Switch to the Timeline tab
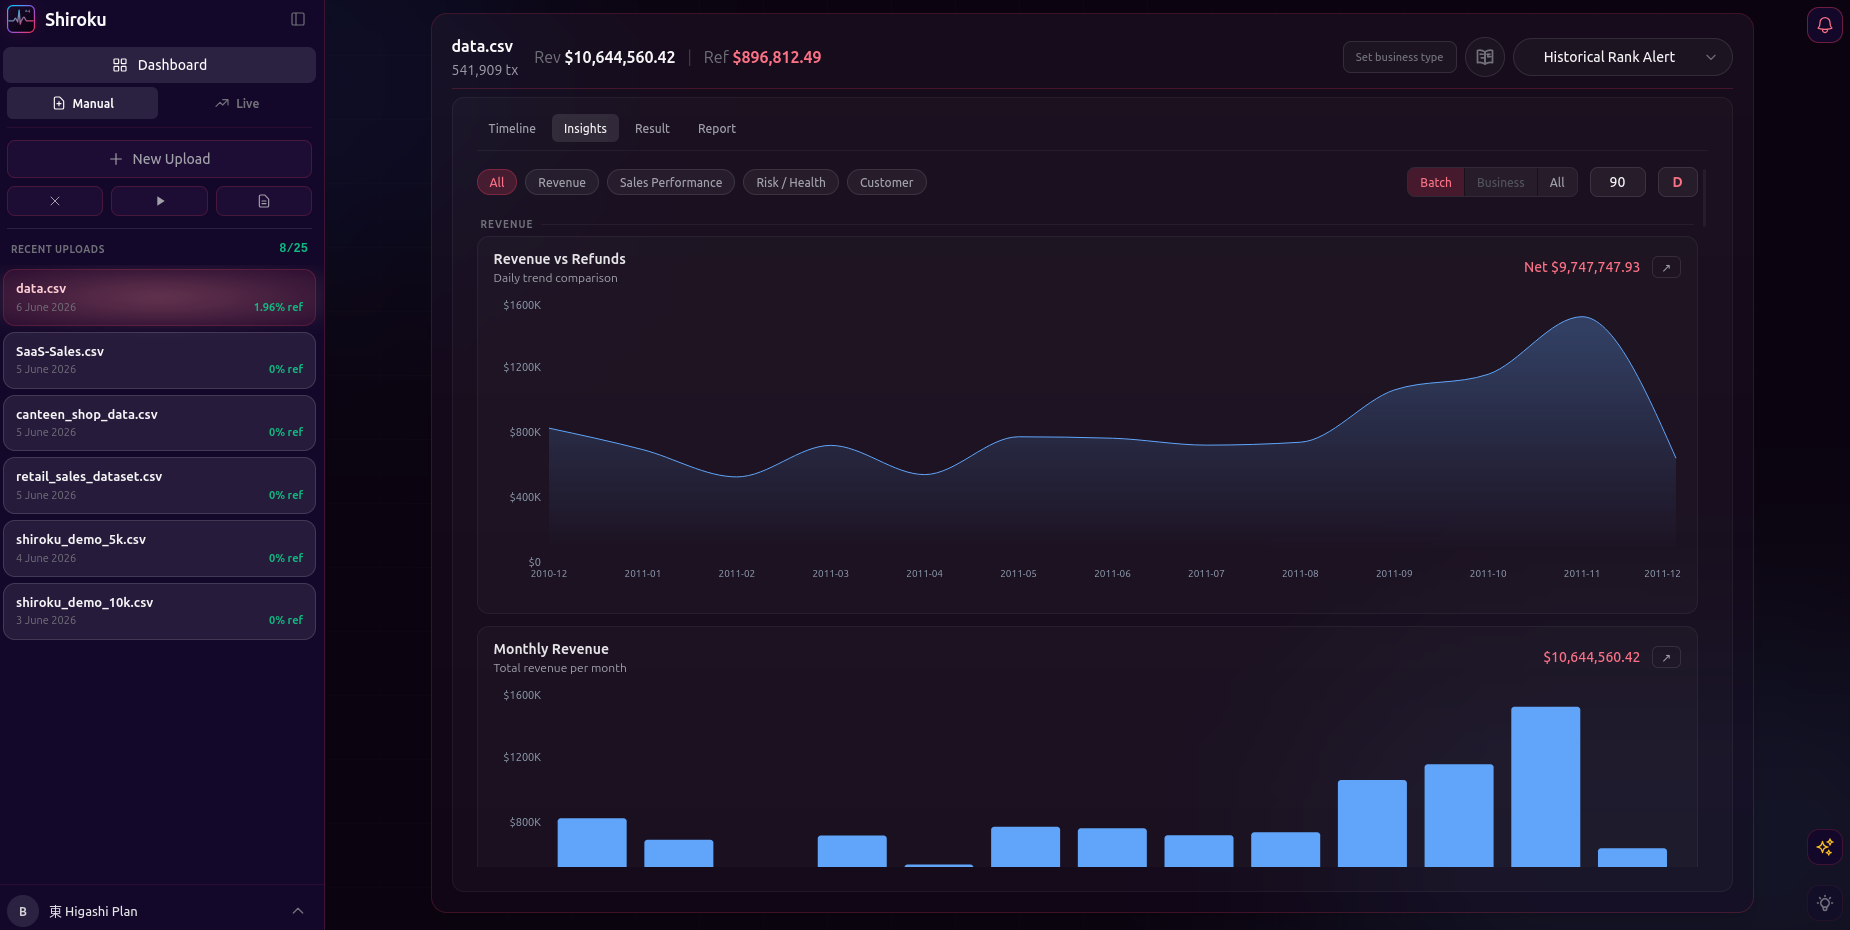 click(x=512, y=128)
